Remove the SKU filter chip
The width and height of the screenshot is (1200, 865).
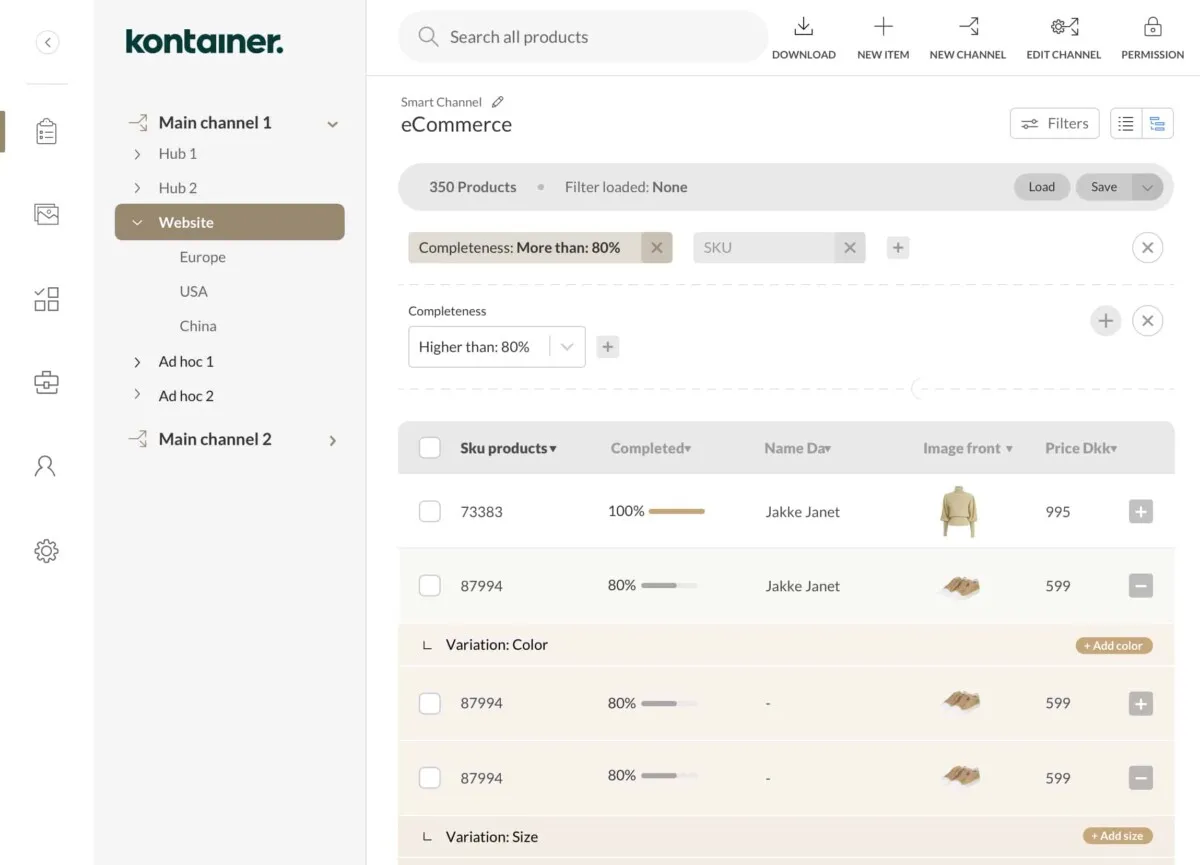point(849,248)
